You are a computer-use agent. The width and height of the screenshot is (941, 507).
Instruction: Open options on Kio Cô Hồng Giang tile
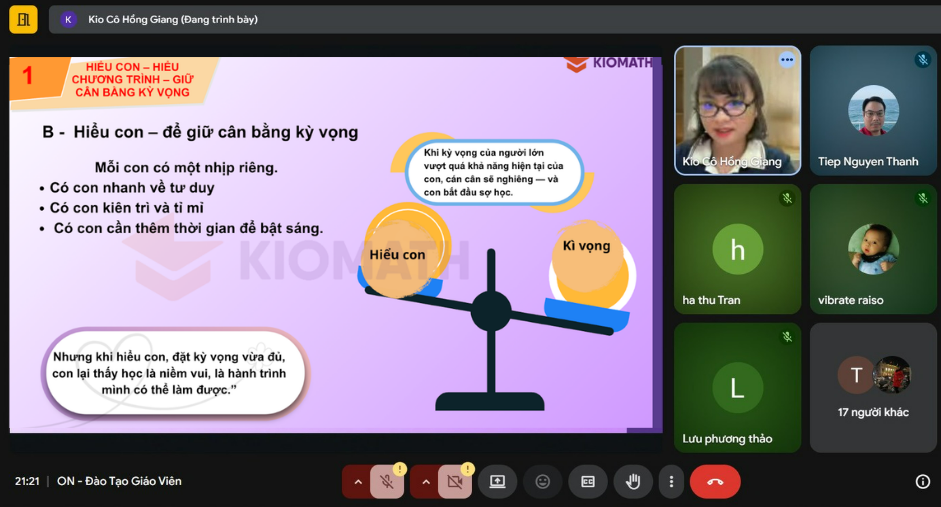tap(787, 60)
